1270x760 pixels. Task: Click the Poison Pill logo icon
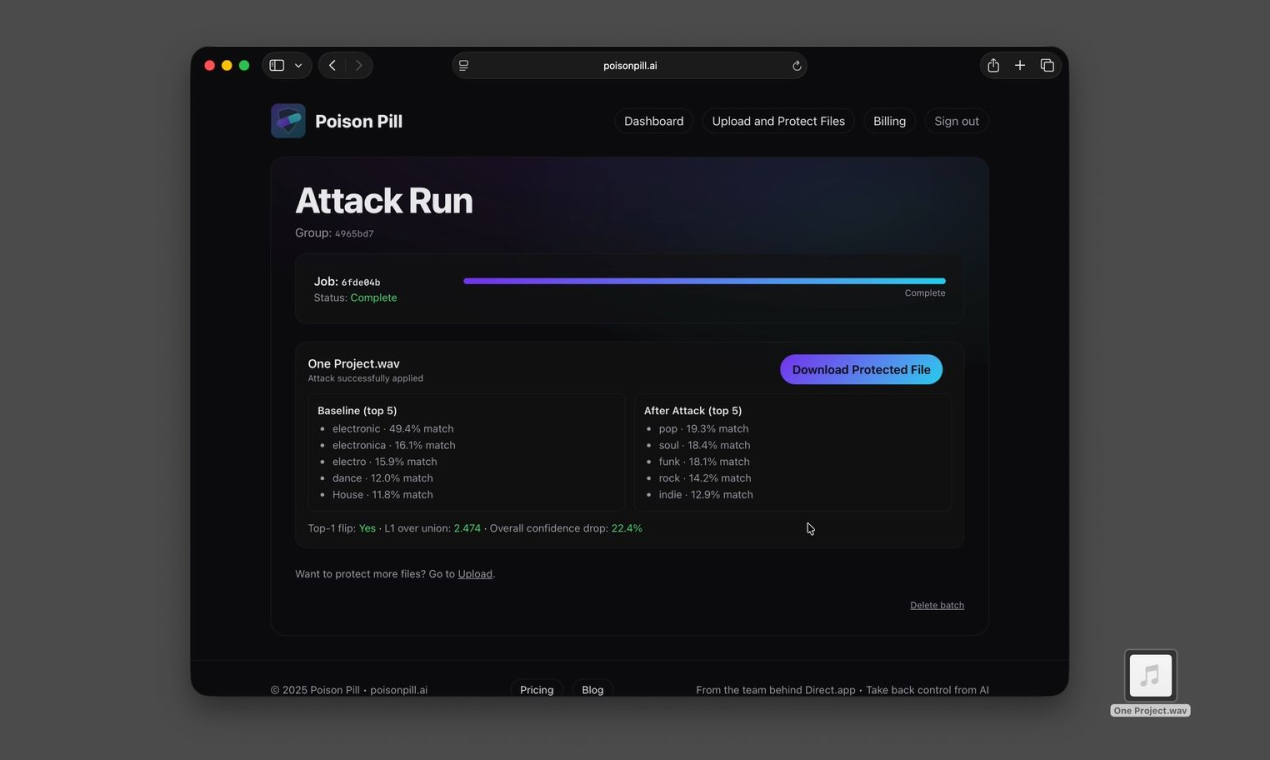288,121
